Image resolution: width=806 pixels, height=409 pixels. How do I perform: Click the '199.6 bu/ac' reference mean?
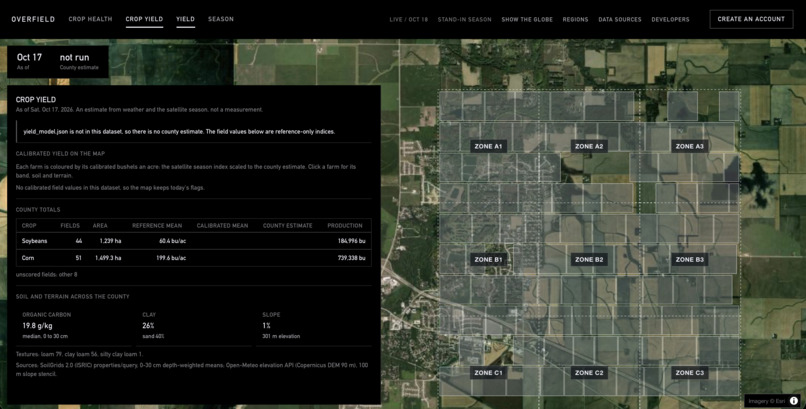pos(171,258)
